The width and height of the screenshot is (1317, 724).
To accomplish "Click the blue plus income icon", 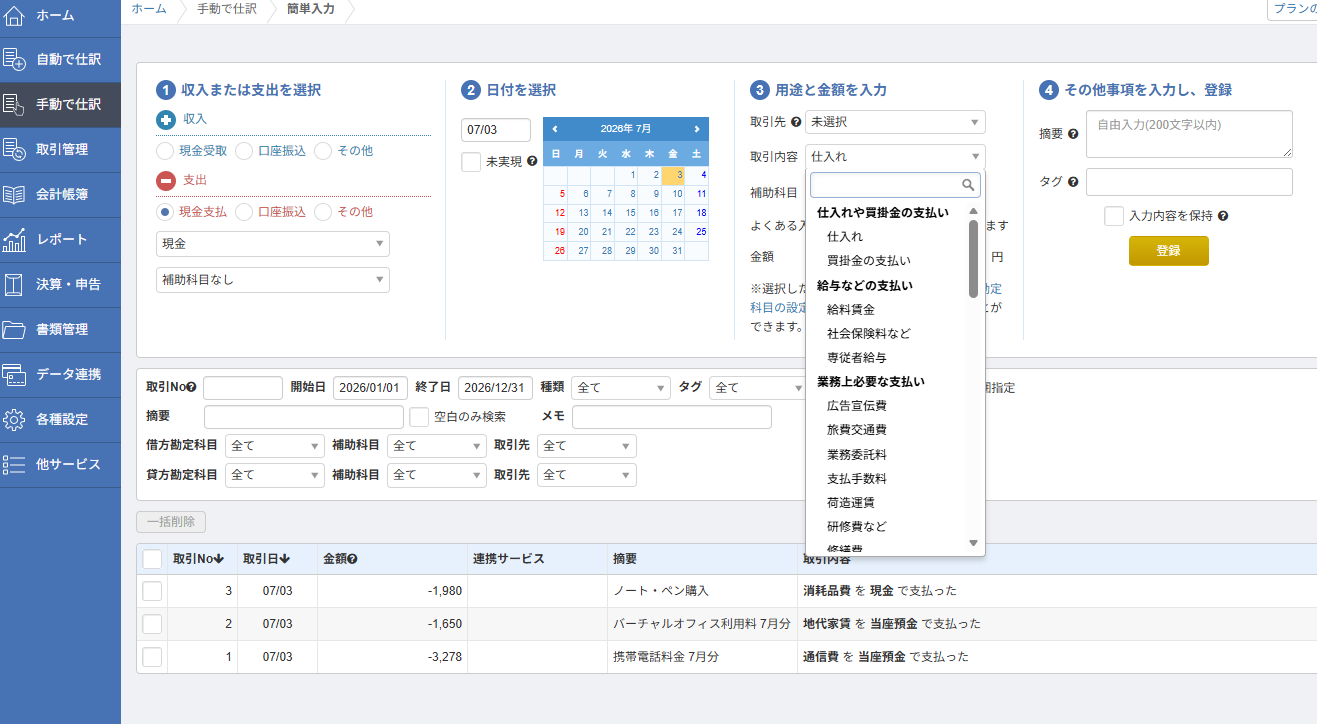I will tap(166, 119).
